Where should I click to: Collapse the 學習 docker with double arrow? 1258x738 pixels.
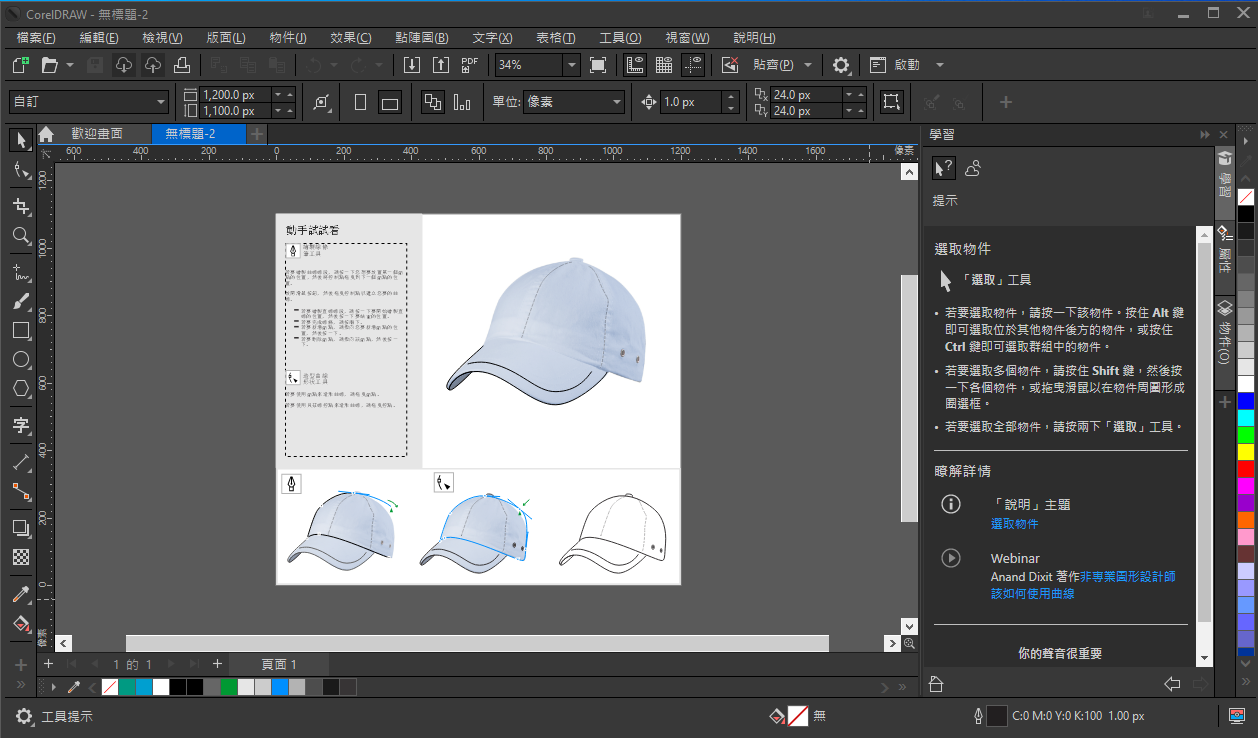pos(1205,135)
